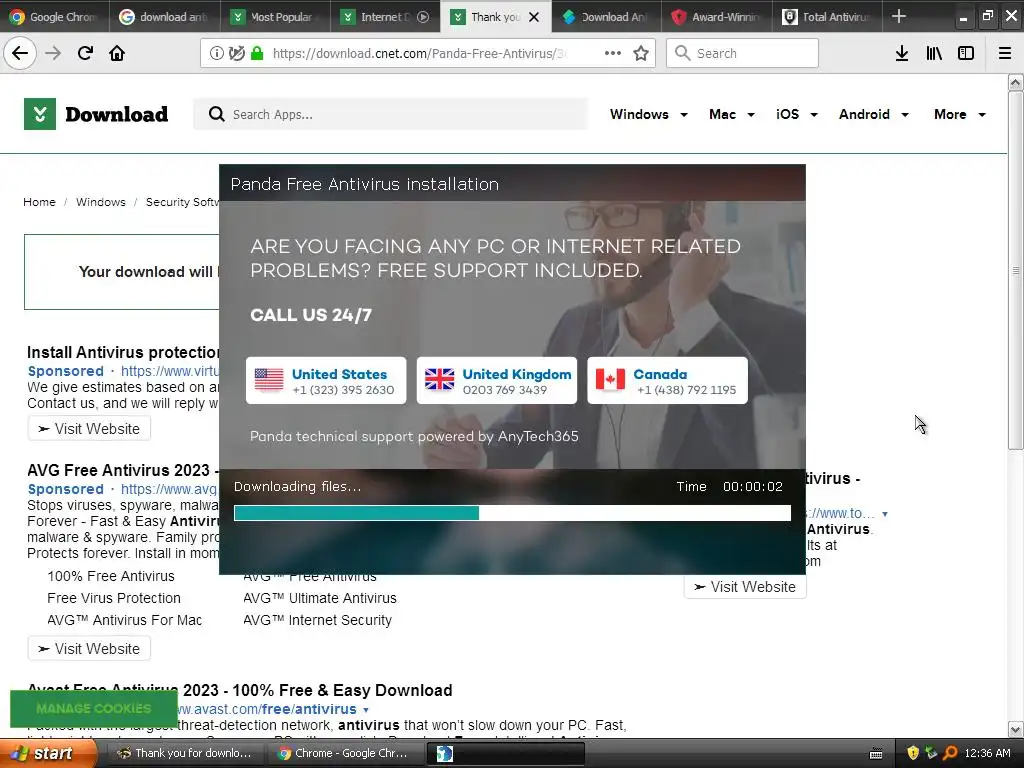Open the 100% Free Antivirus link
The height and width of the screenshot is (768, 1024).
pos(111,577)
